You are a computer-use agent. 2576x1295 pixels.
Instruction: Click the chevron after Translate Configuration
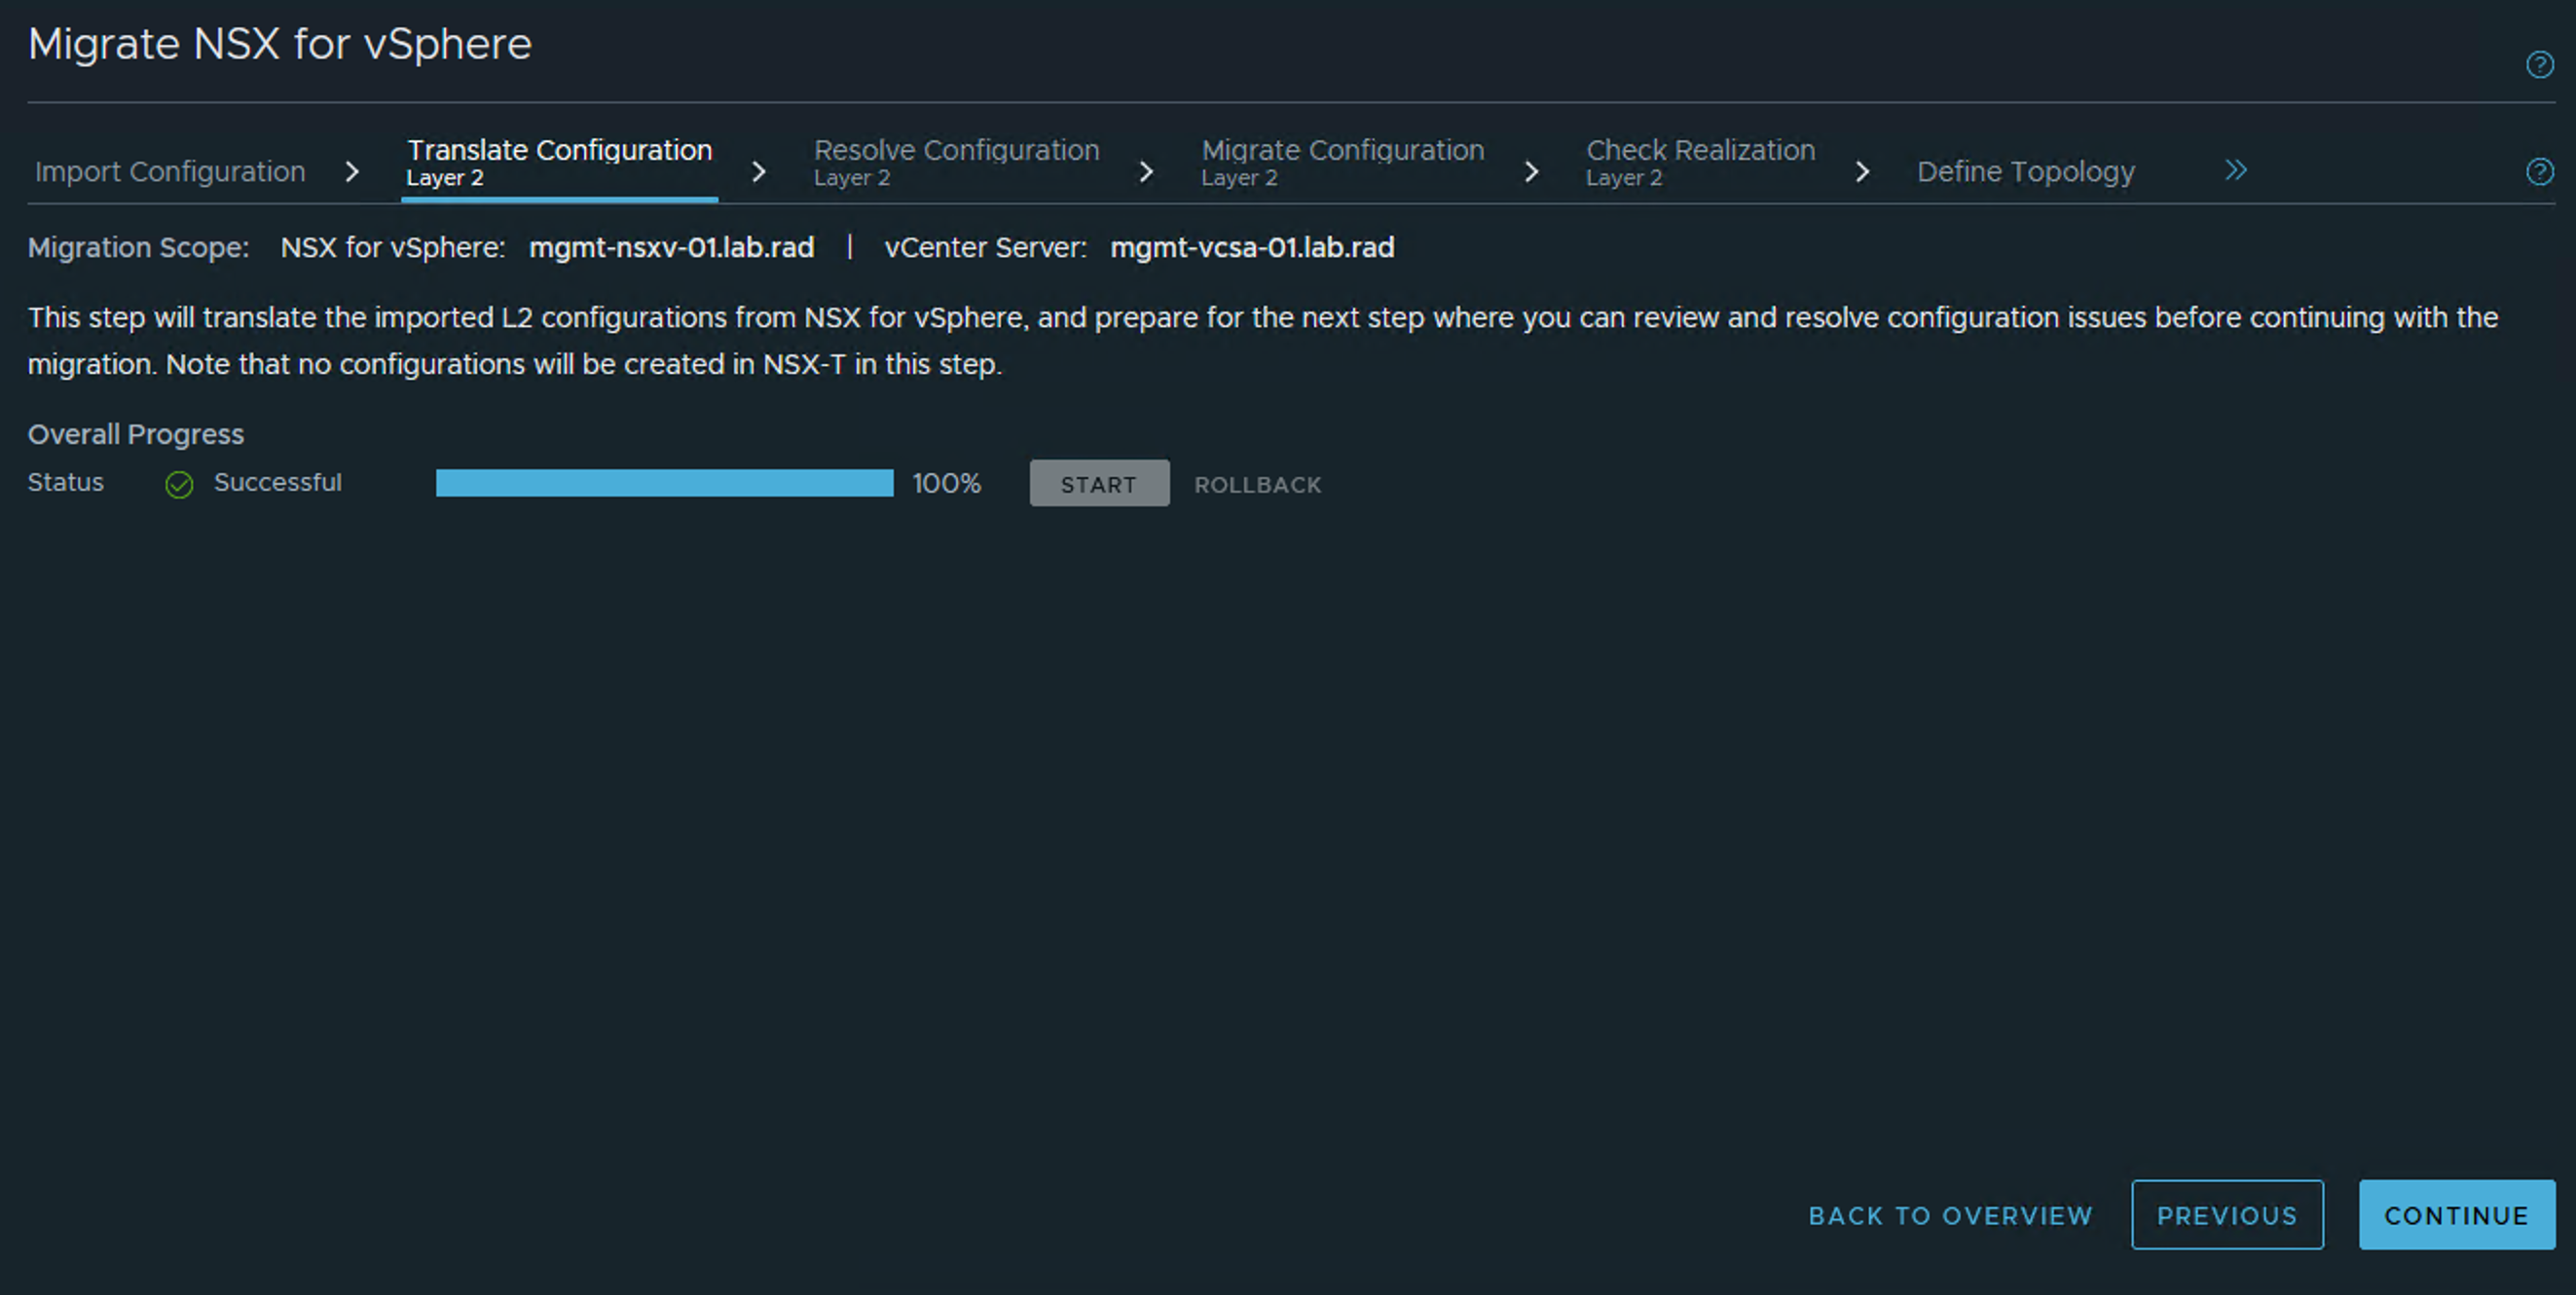click(x=758, y=172)
